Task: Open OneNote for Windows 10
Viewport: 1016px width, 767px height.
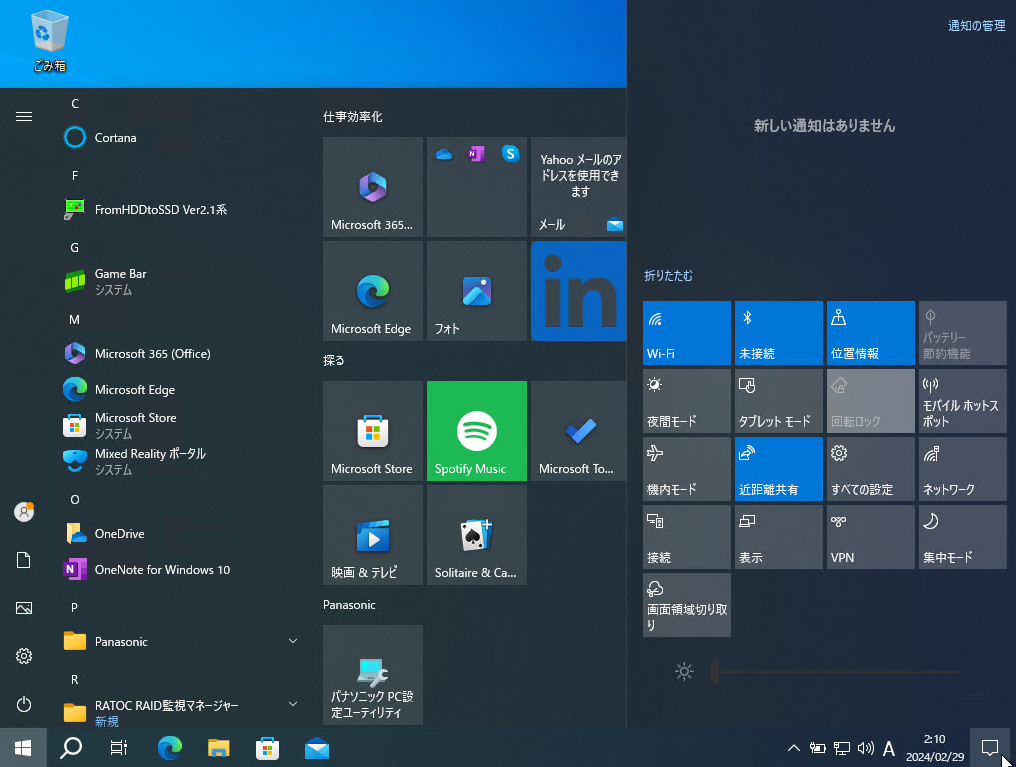Action: [180, 569]
